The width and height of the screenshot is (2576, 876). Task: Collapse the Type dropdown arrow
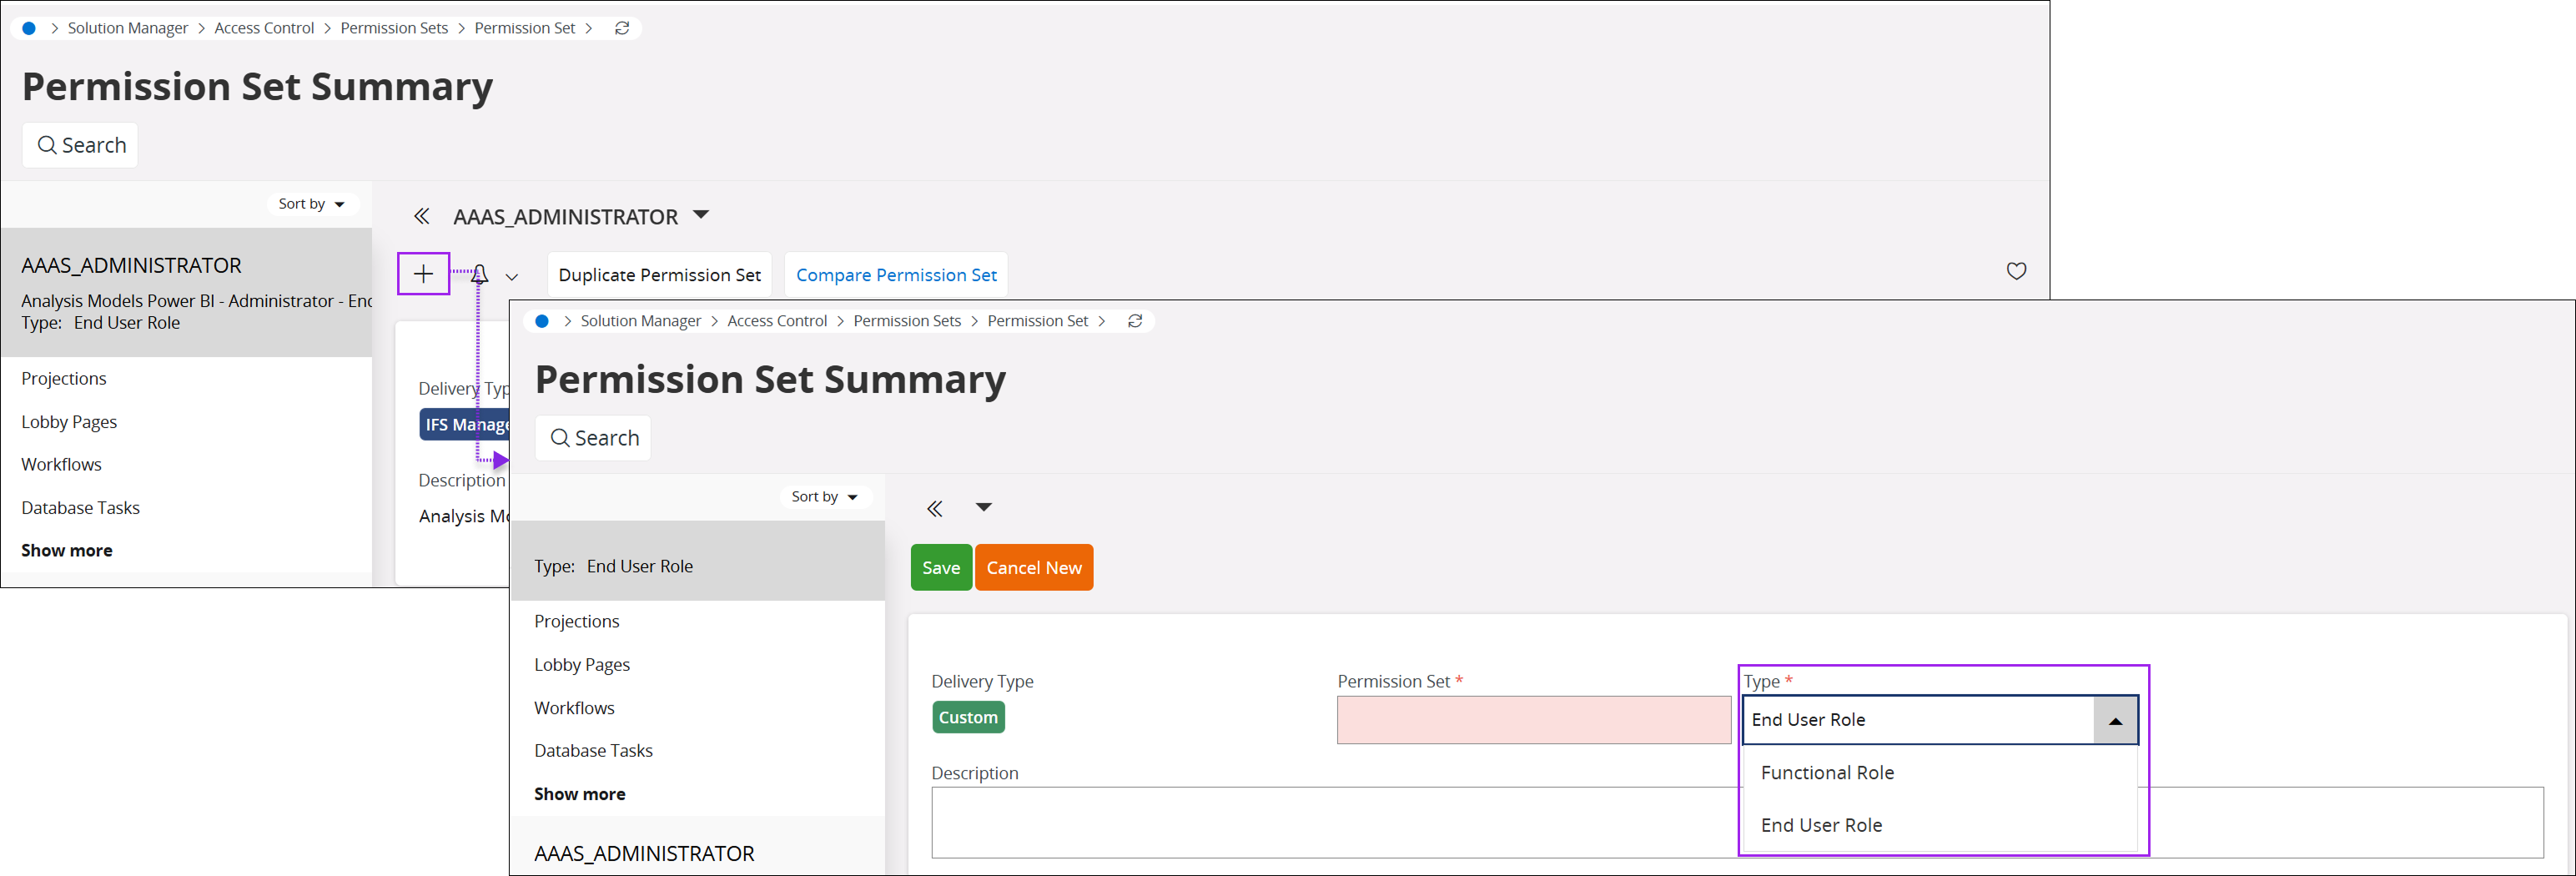coord(2115,720)
